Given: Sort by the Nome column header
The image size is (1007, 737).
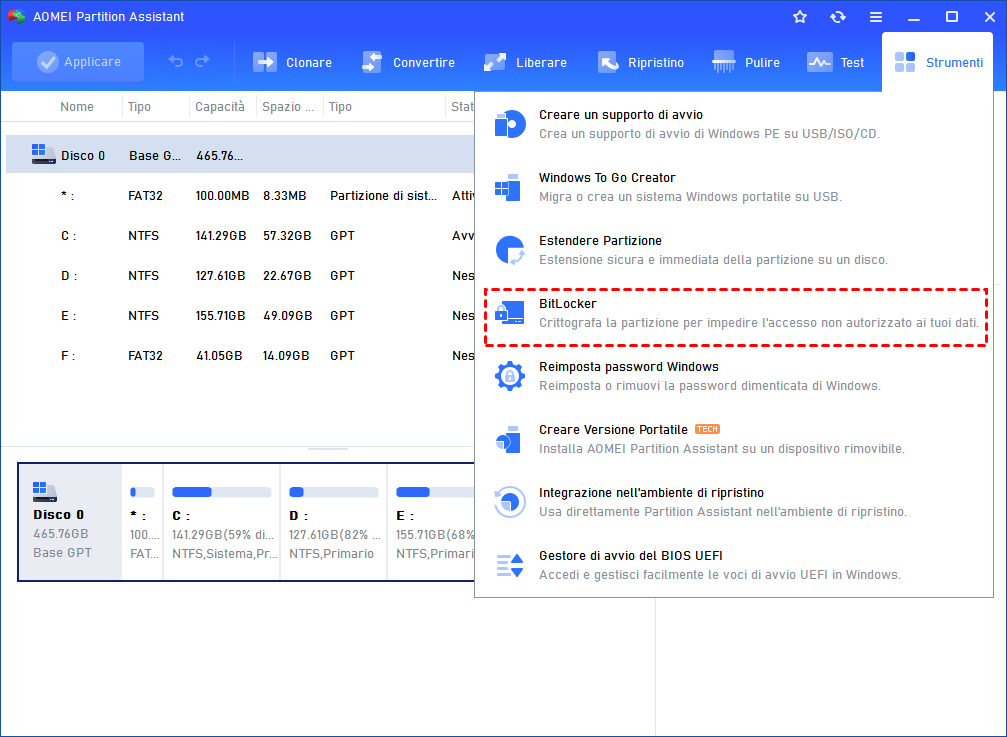Looking at the screenshot, I should pos(77,107).
